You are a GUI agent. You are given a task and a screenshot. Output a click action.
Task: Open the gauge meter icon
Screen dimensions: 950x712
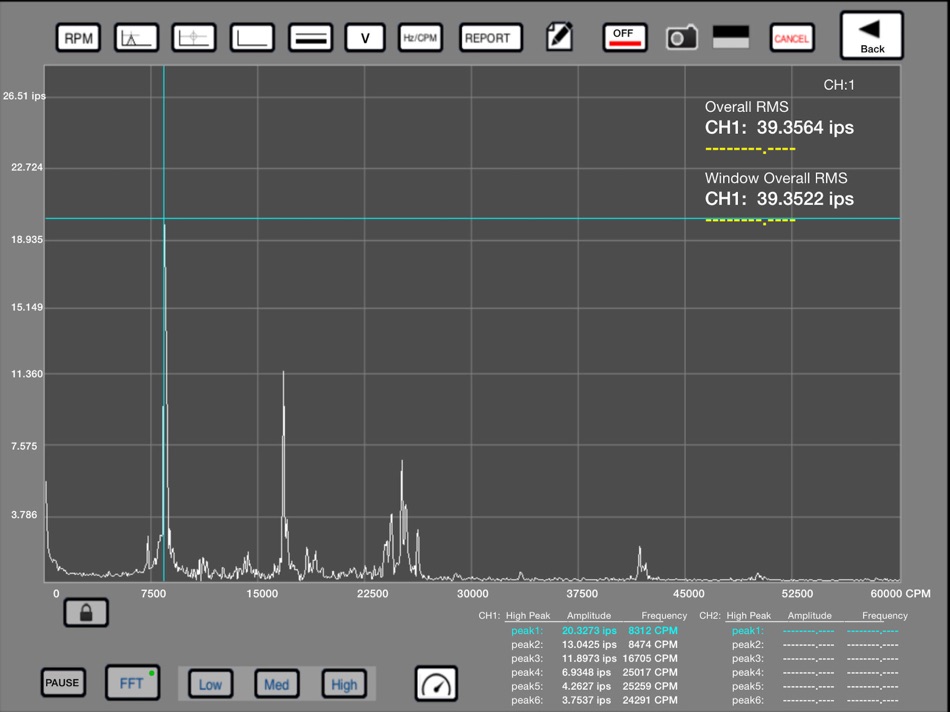436,684
